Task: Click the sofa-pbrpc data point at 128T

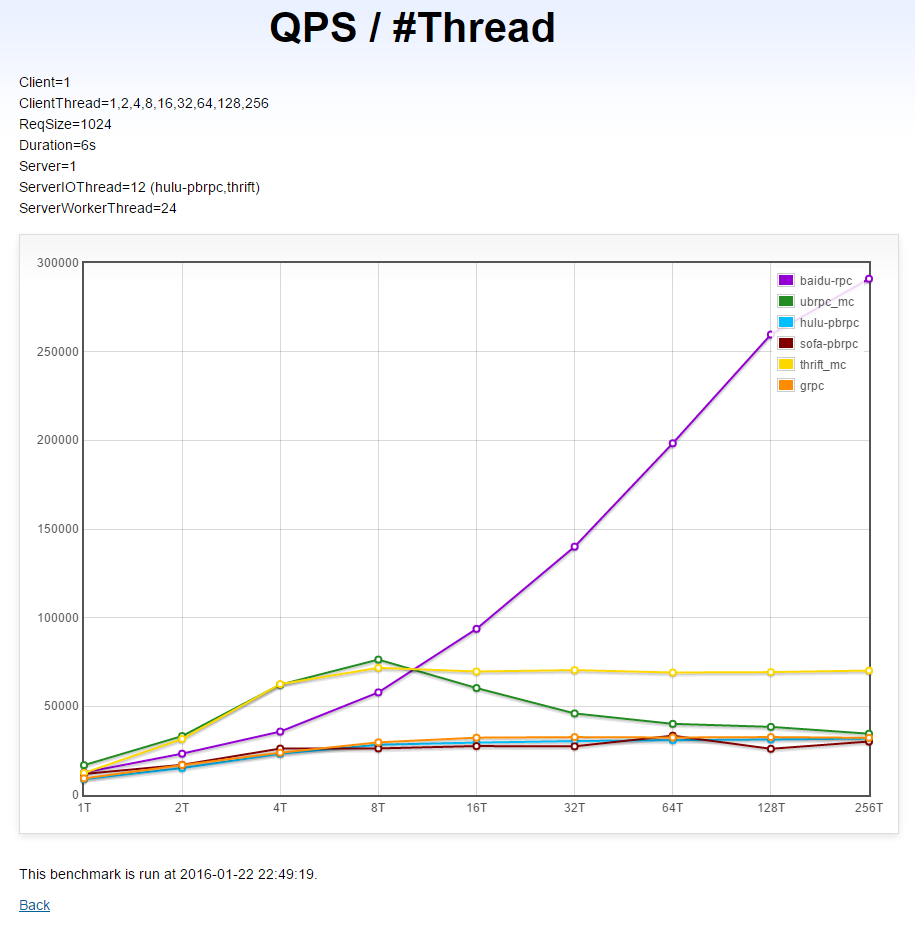Action: (771, 749)
